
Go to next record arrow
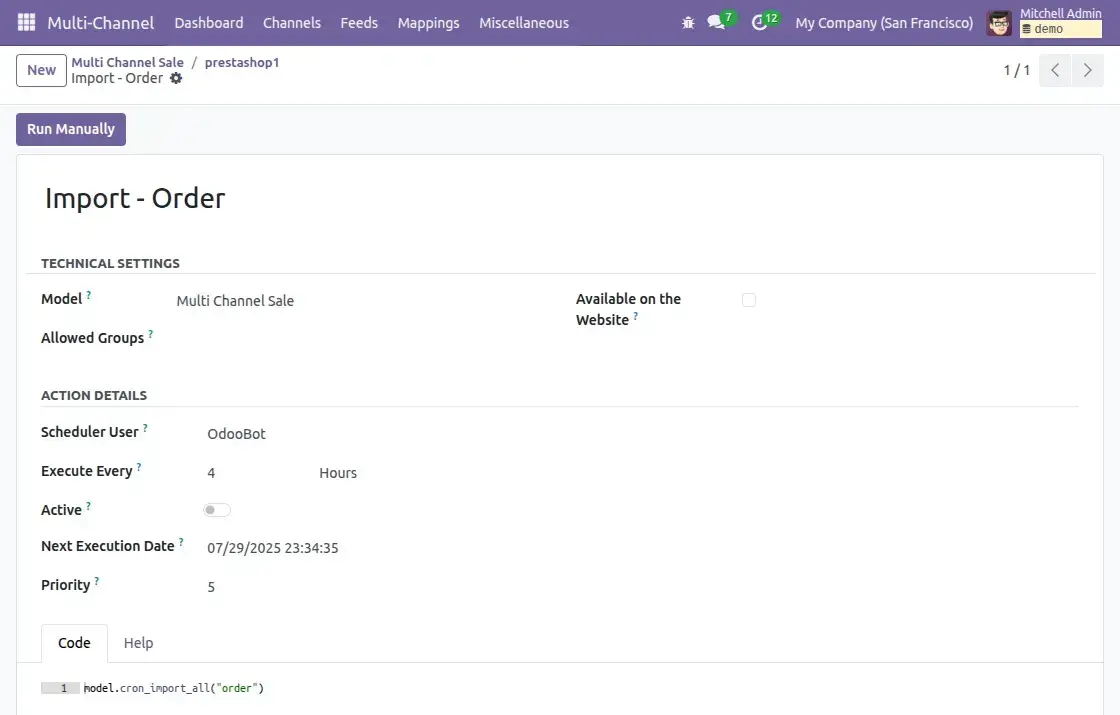(x=1088, y=70)
